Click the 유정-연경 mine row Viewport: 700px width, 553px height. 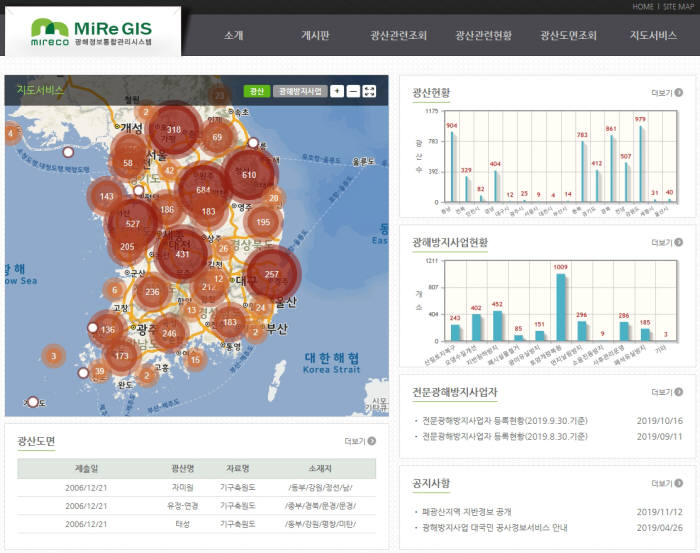196,506
